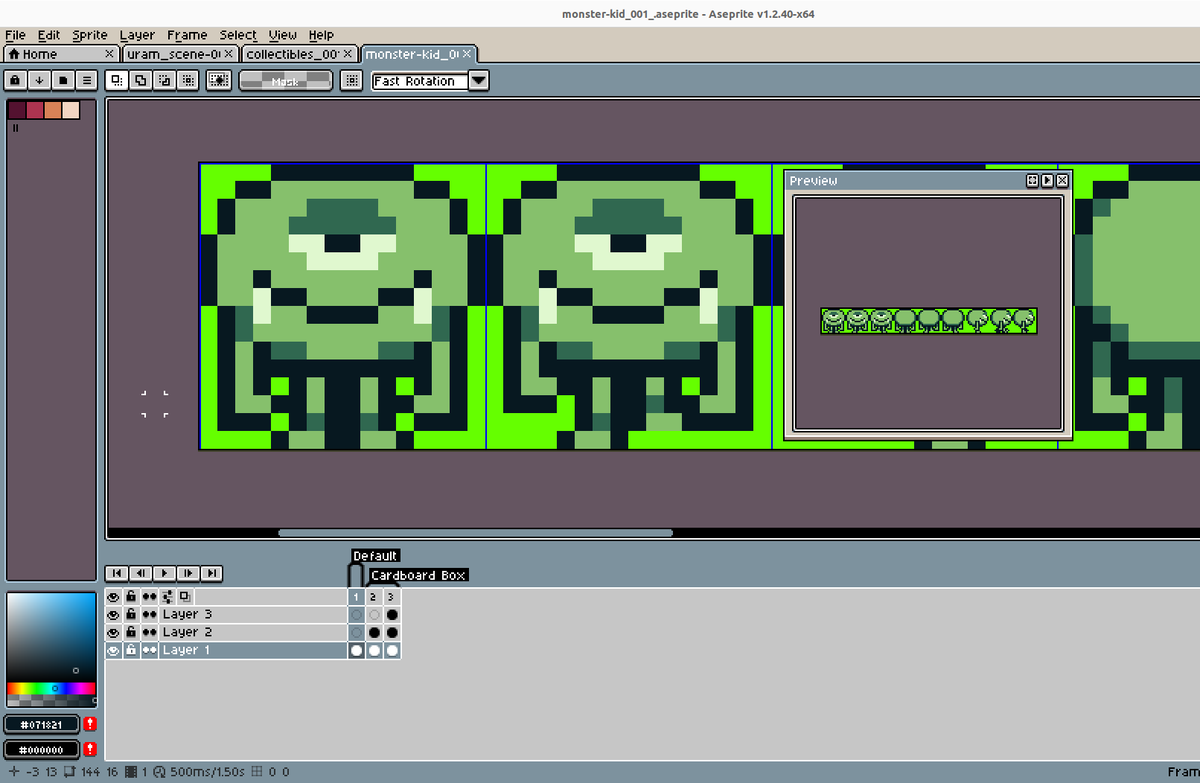Close the monster-kid tab
The width and height of the screenshot is (1200, 783).
(467, 54)
